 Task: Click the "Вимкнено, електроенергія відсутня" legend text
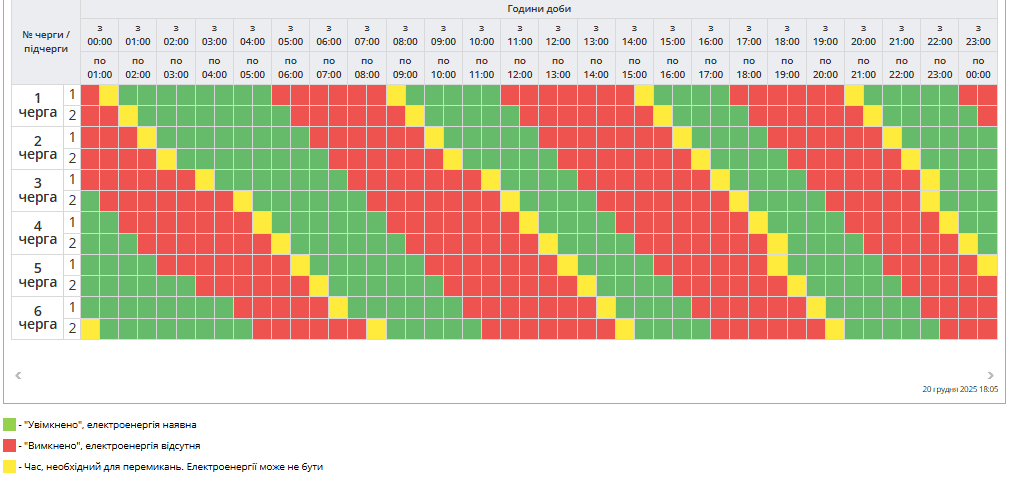(110, 445)
